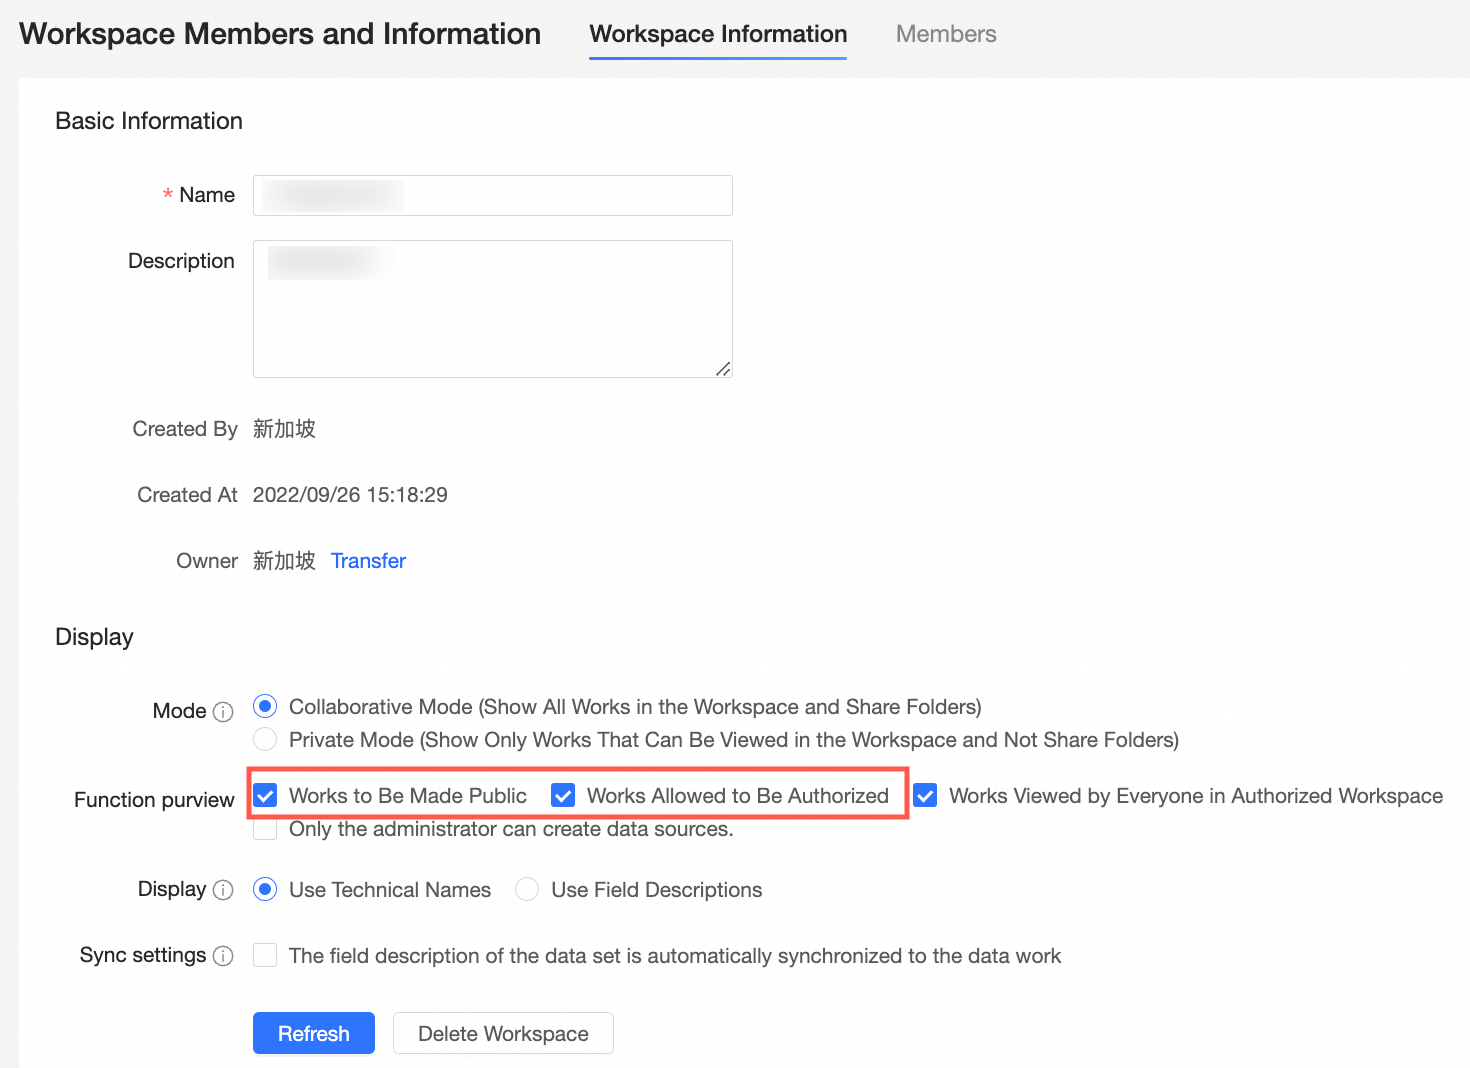Switch to the Workspace Information tab

718,34
